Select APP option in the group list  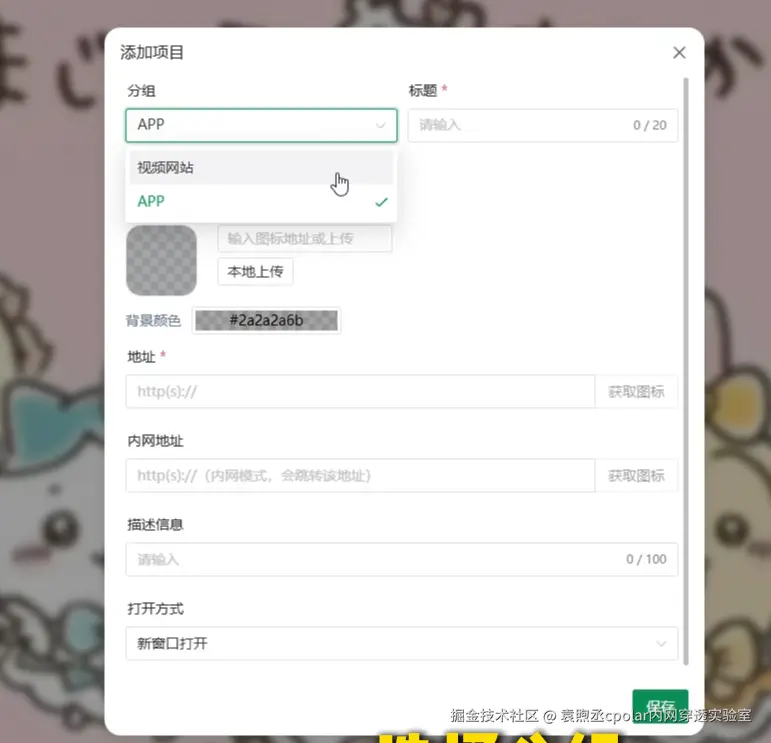click(x=261, y=202)
